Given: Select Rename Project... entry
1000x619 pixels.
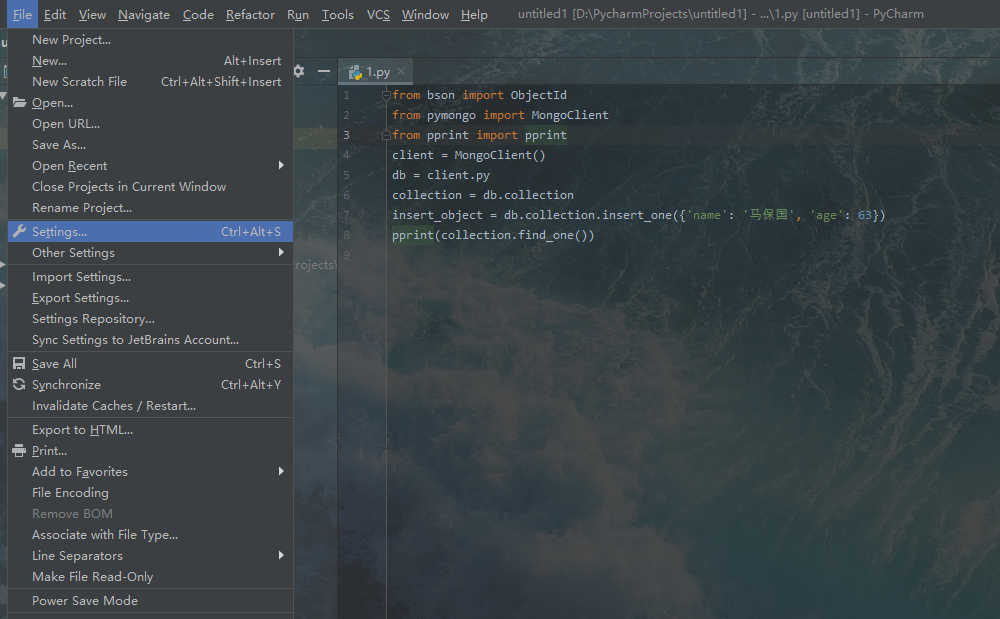Looking at the screenshot, I should coord(151,208).
